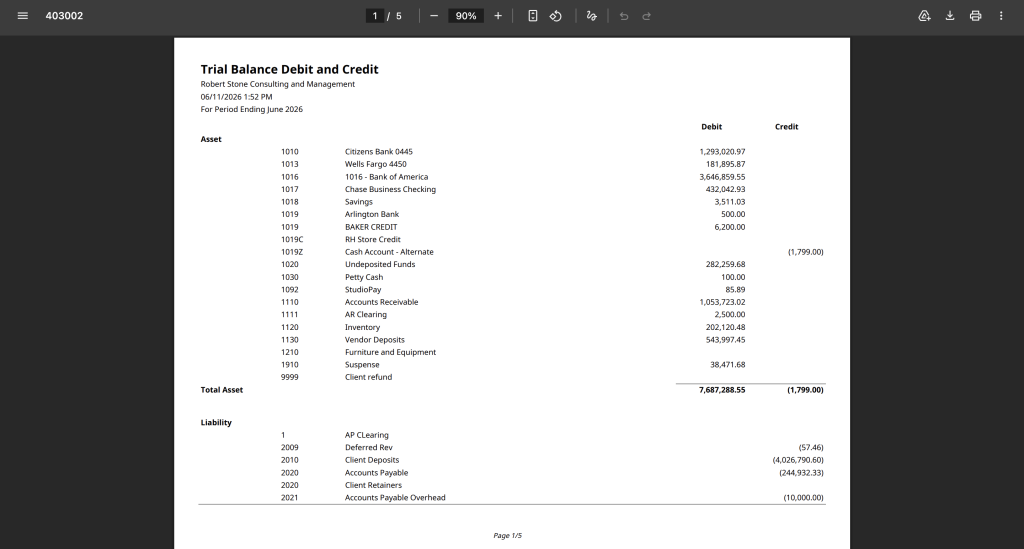Rotate the document counterclockwise
This screenshot has height=549, width=1024.
tap(556, 16)
